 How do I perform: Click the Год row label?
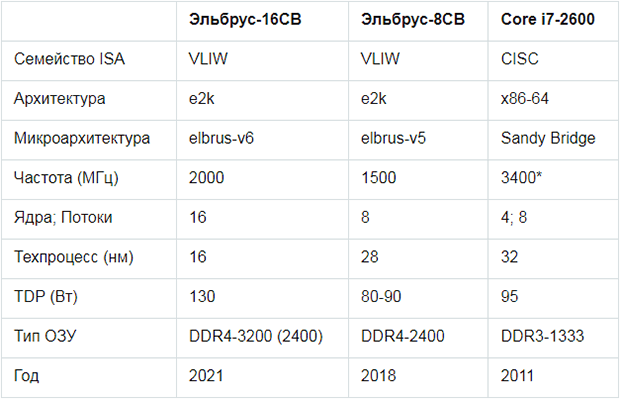pyautogui.click(x=26, y=376)
